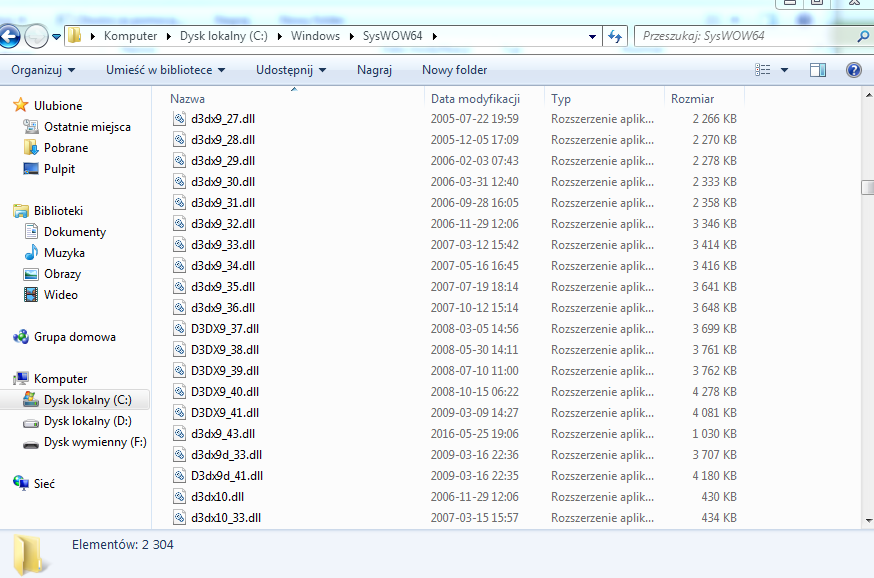The image size is (874, 578).
Task: Click the Refresh button next to address bar
Action: tap(615, 36)
